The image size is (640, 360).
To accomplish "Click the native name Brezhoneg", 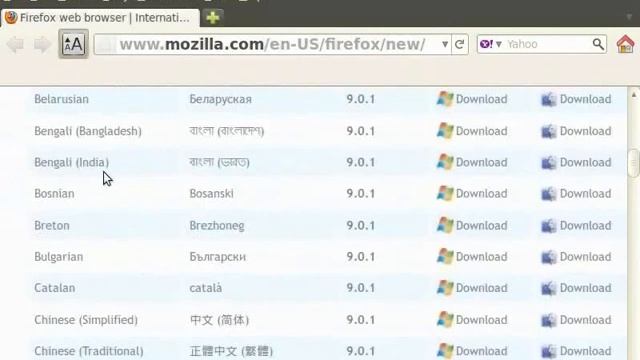I will [217, 226].
